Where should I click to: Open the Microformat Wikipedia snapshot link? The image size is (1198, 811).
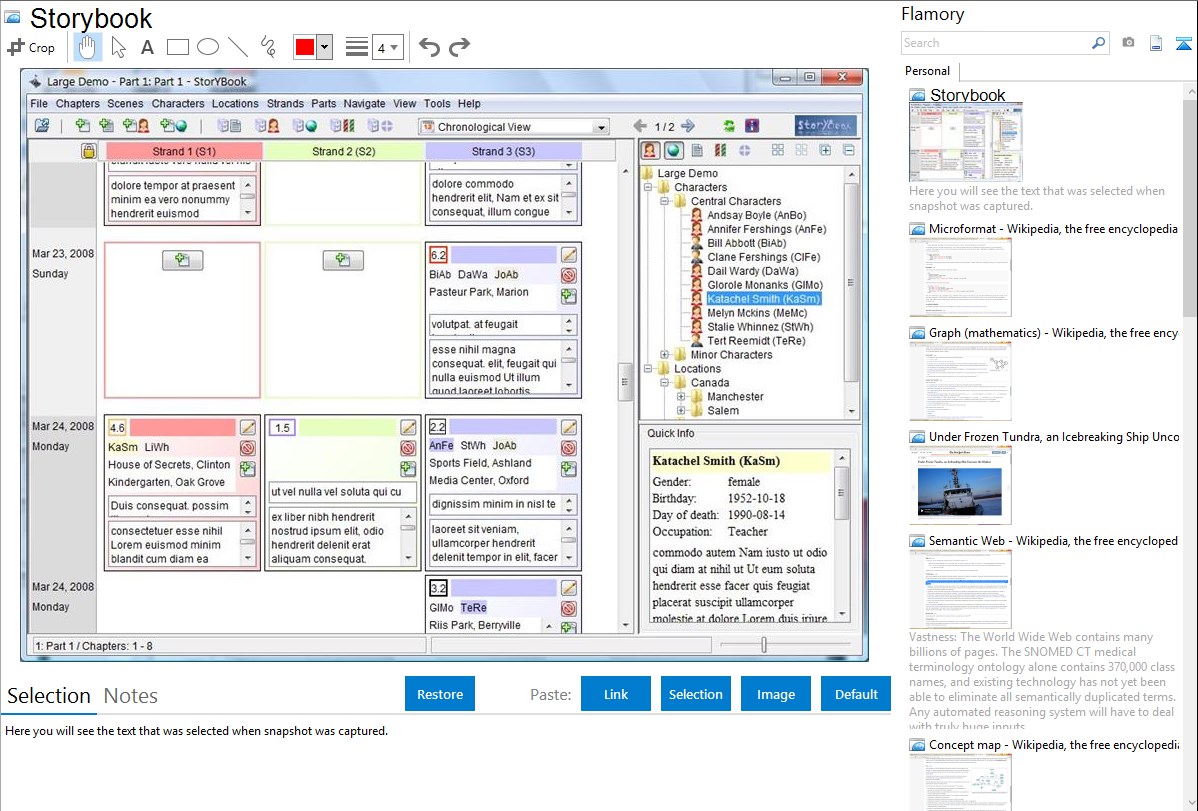(1053, 229)
